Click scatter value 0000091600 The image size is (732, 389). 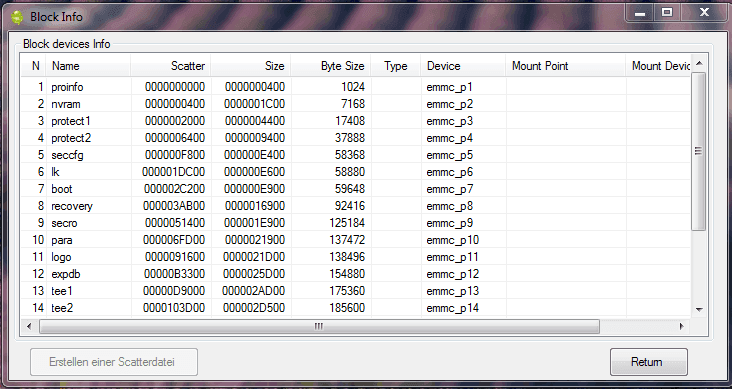(175, 257)
